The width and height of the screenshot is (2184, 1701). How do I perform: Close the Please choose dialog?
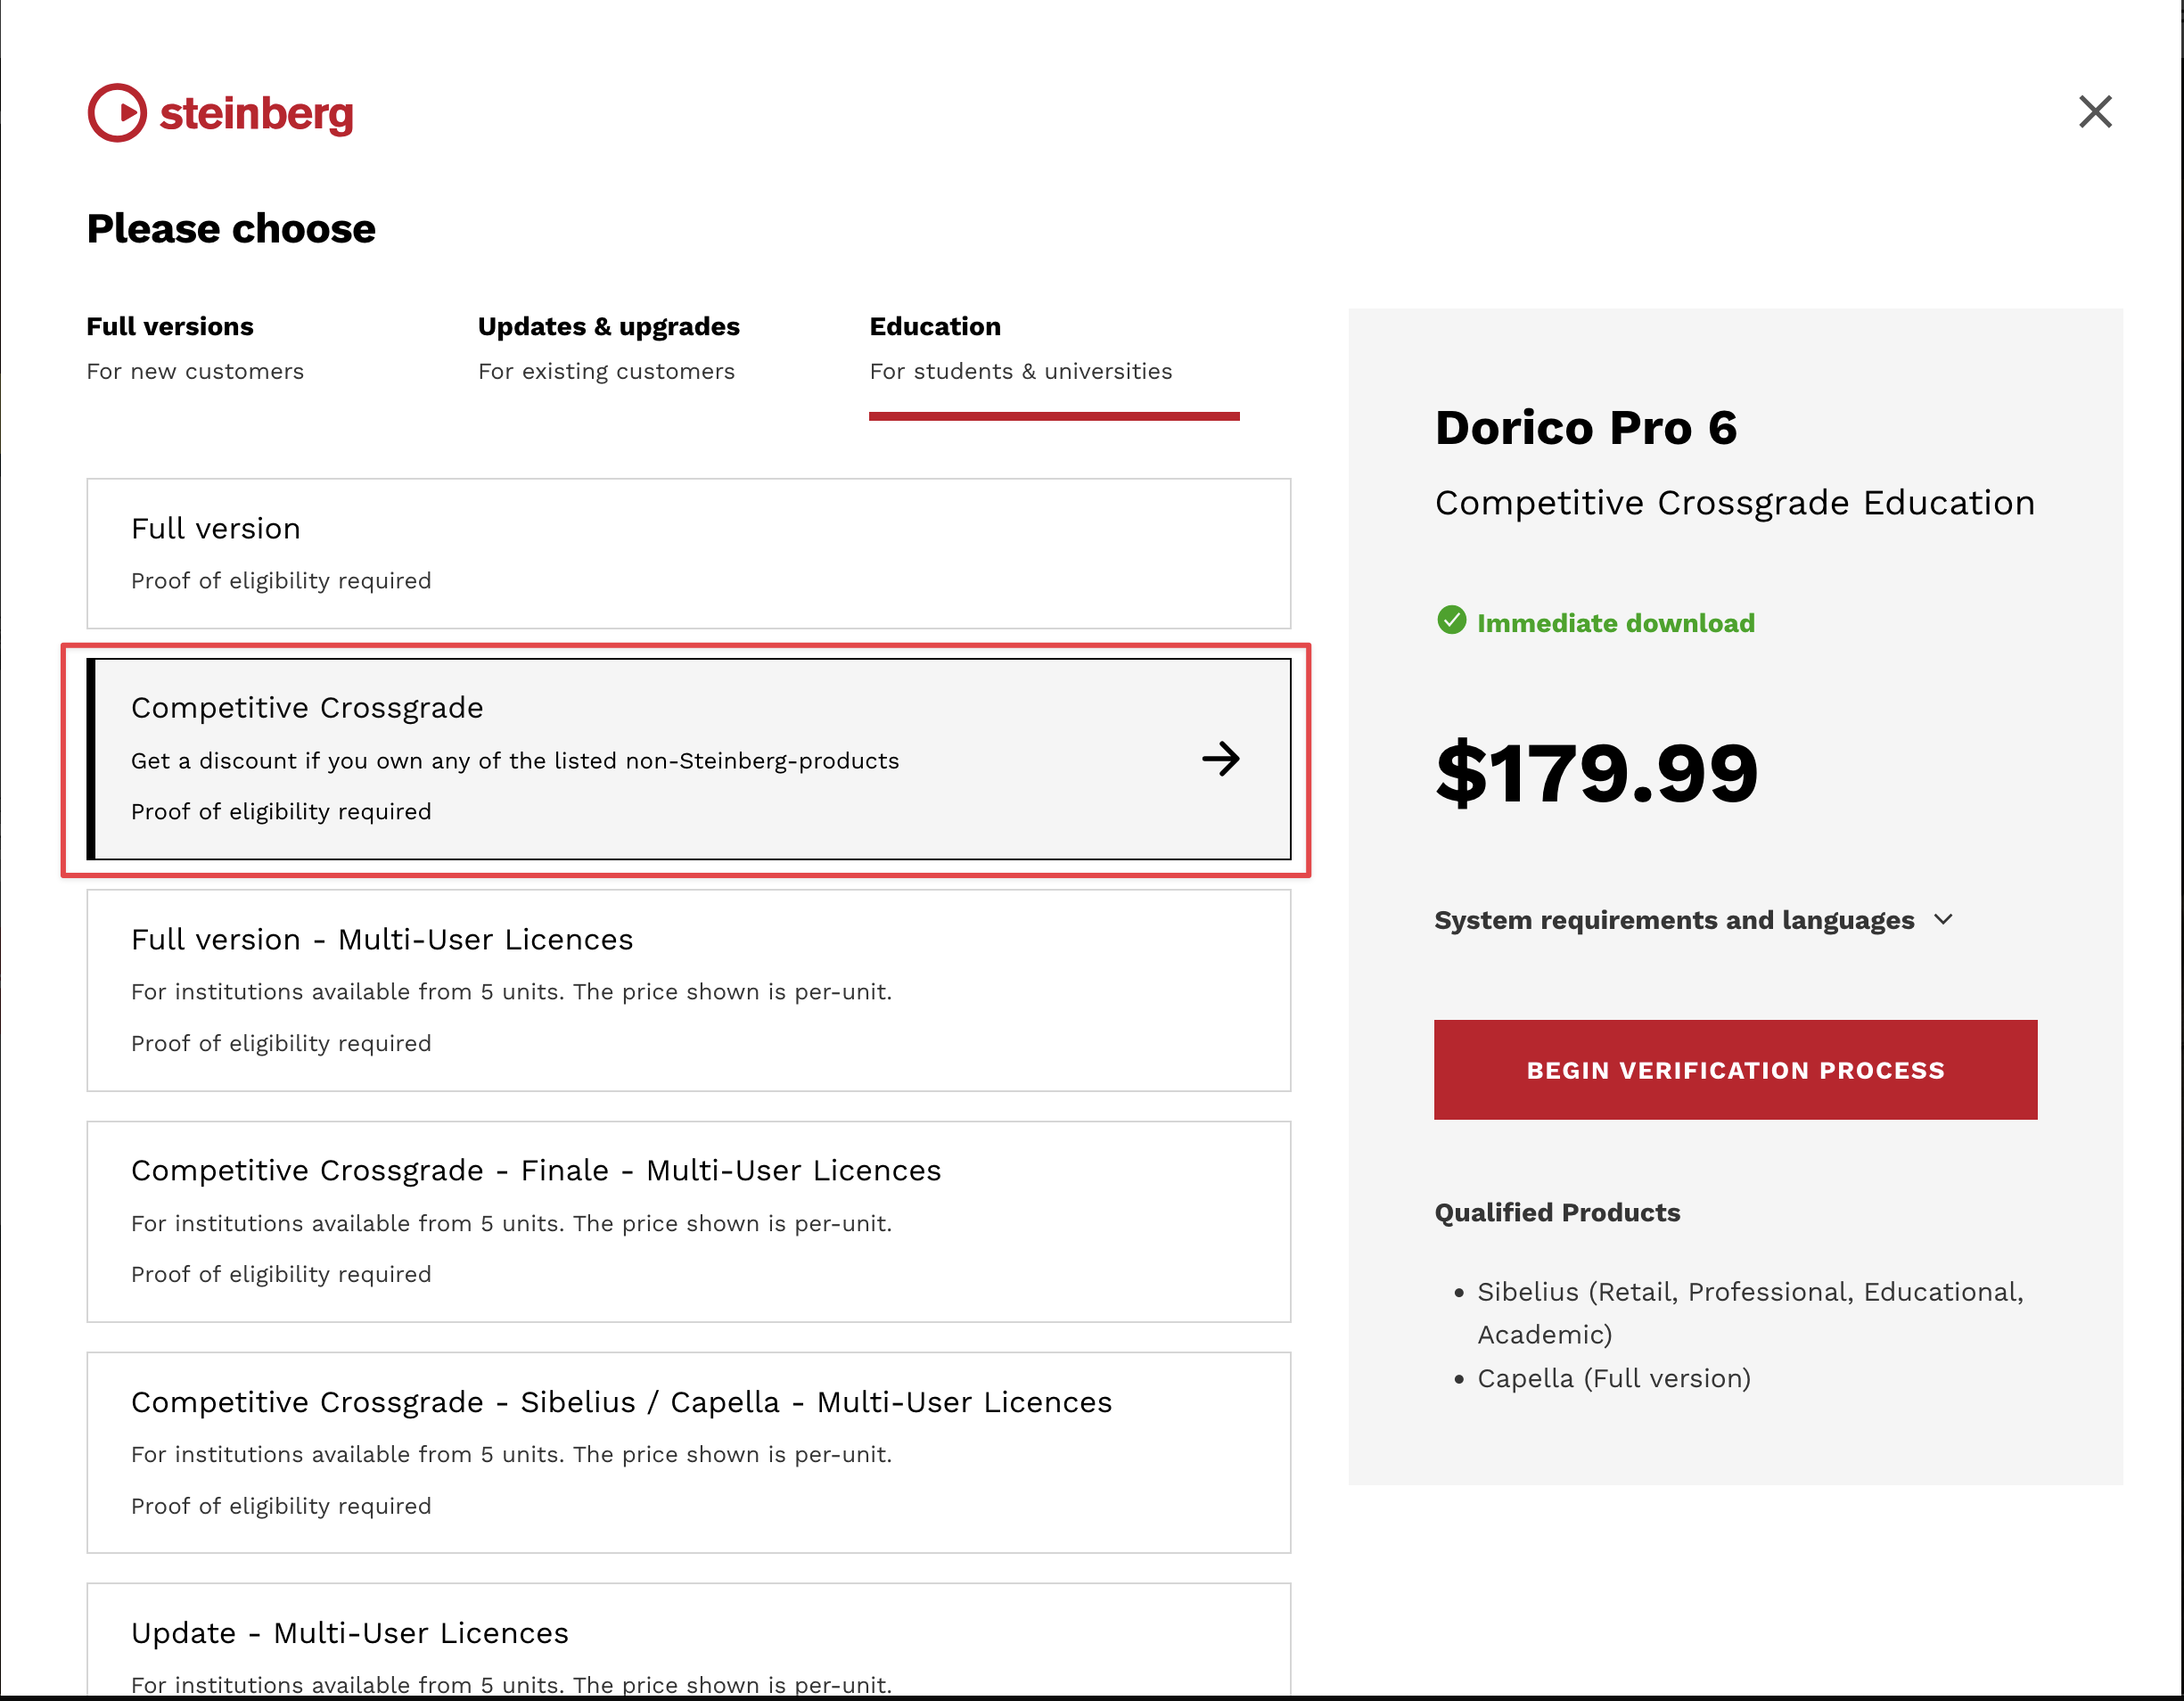pos(2094,112)
